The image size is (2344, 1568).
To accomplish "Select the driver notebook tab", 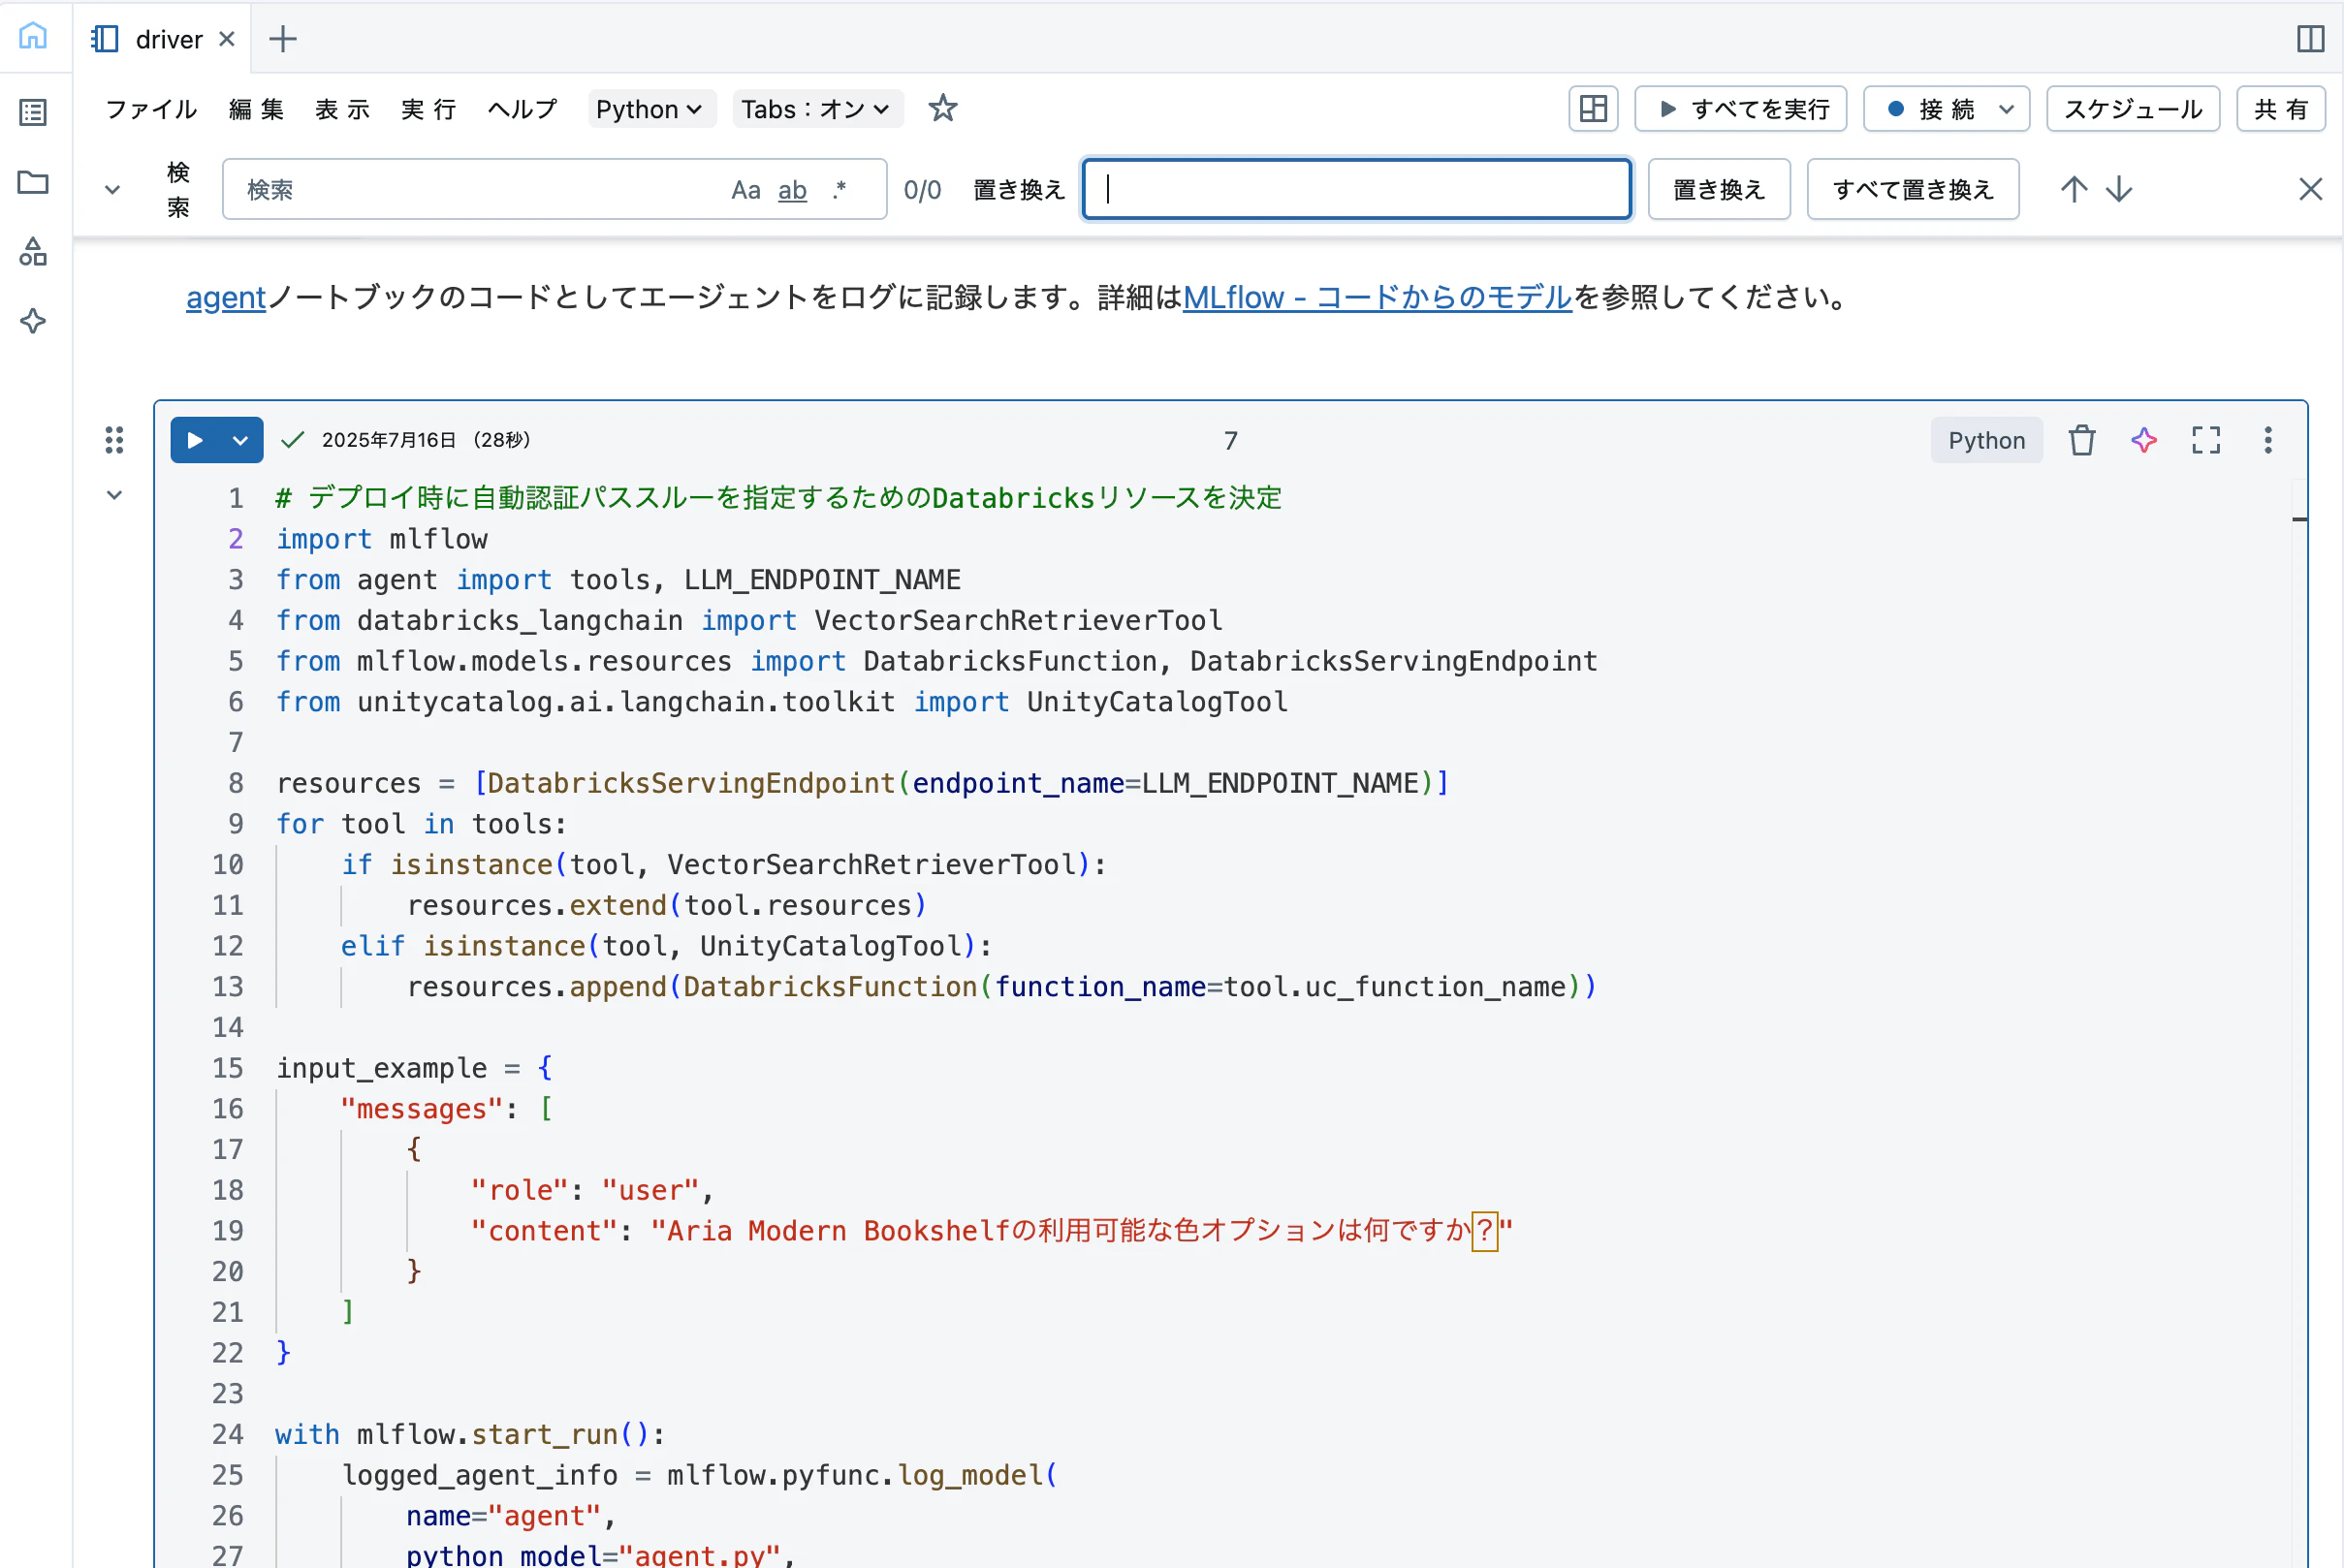I will point(160,39).
